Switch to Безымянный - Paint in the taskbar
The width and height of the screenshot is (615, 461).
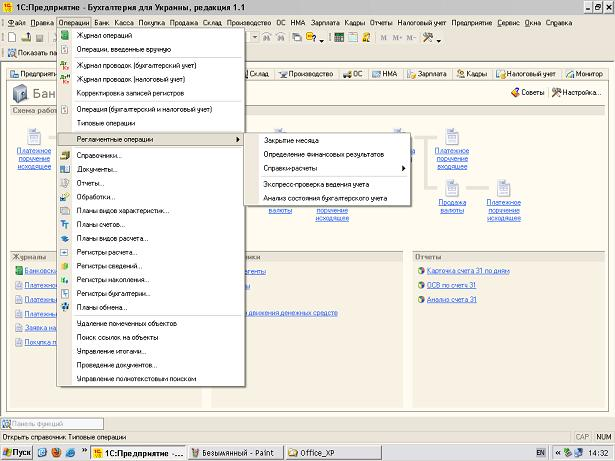click(x=235, y=453)
